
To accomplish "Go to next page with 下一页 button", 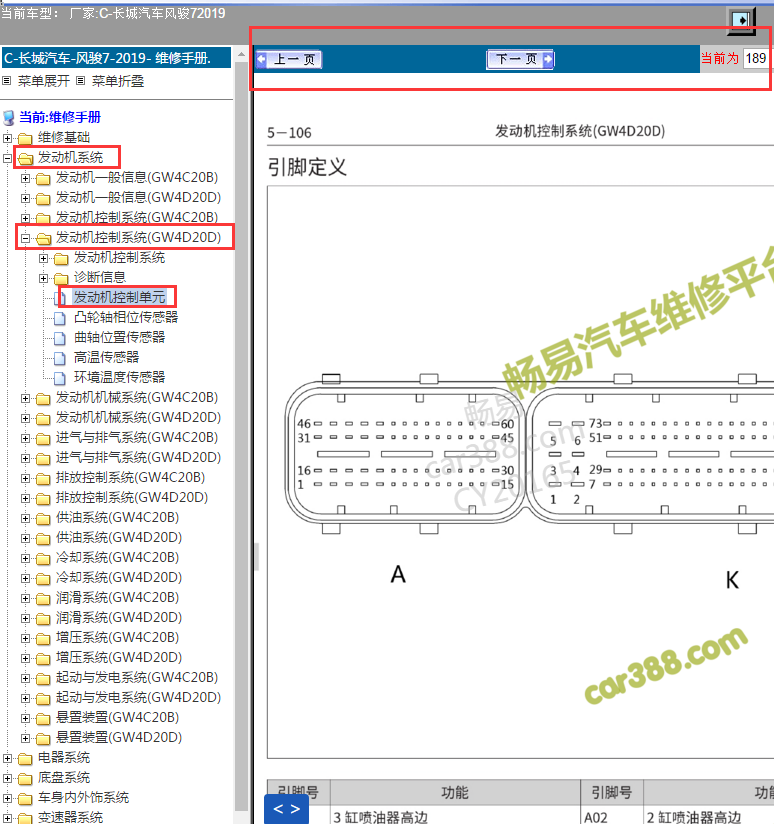I will click(520, 59).
